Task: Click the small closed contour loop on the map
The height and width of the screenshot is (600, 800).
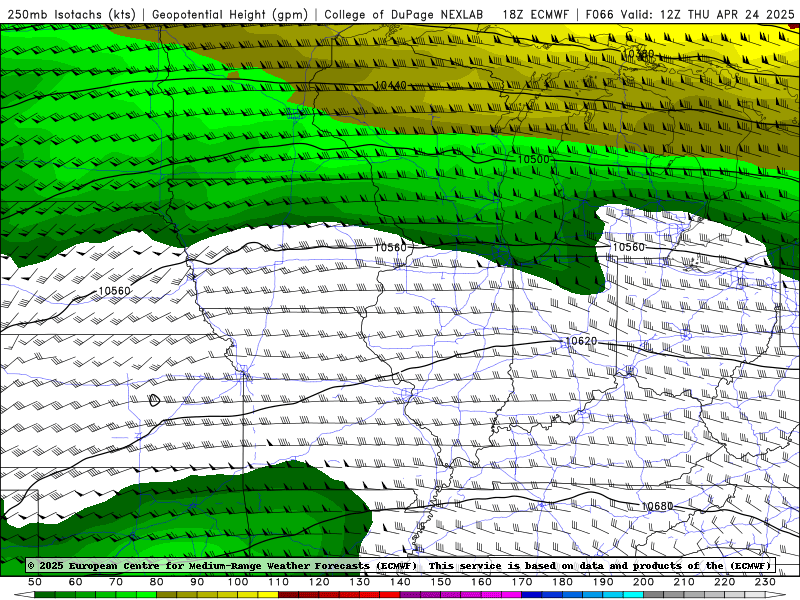Action: click(x=154, y=401)
